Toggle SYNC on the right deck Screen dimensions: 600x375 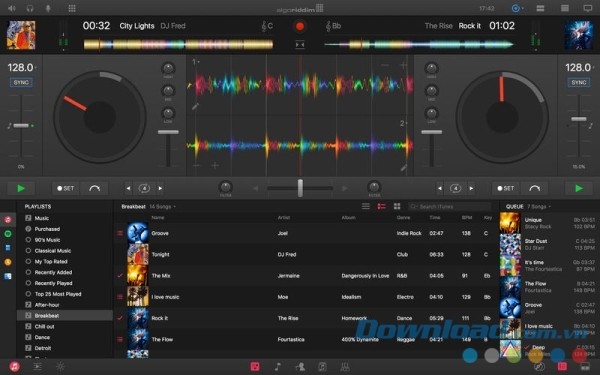tap(579, 82)
